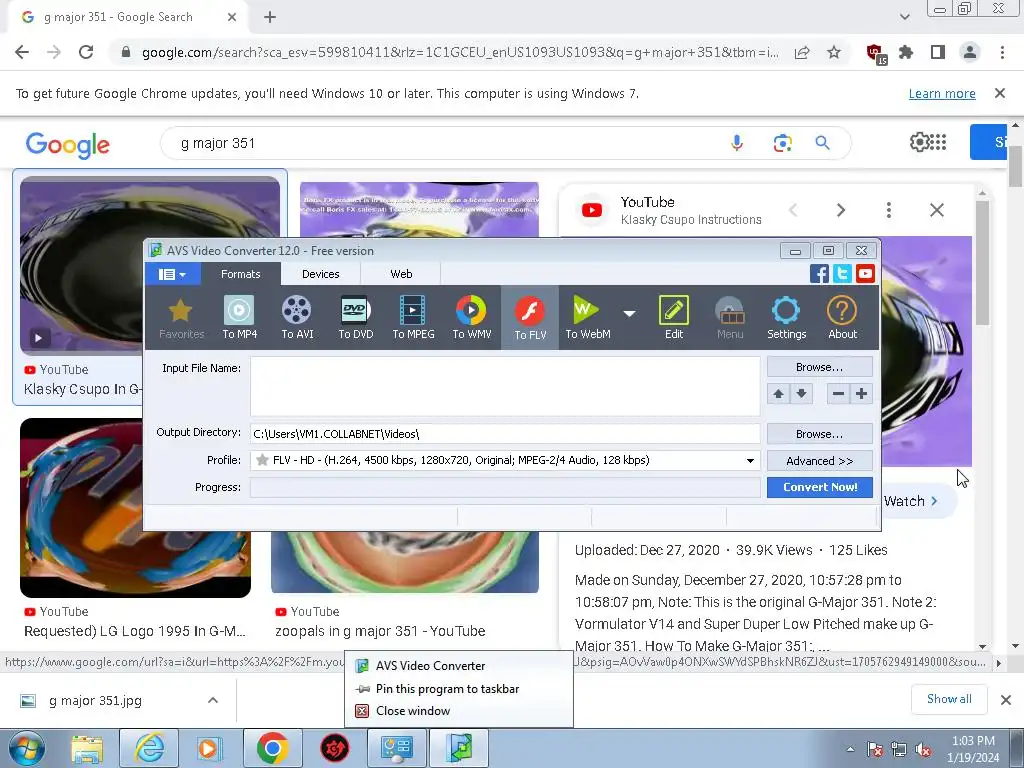The width and height of the screenshot is (1024, 768).
Task: Dismiss the Chrome update notification bar
Action: click(999, 93)
